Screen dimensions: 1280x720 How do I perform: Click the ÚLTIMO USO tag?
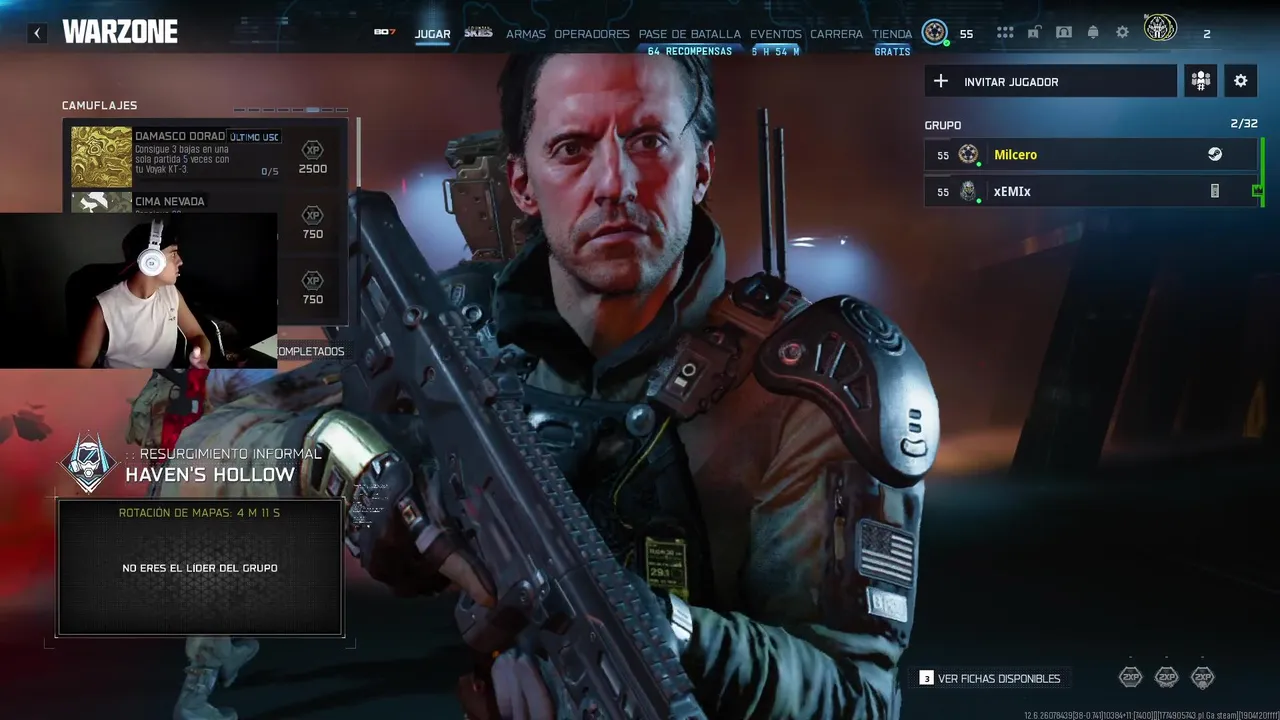tap(254, 137)
